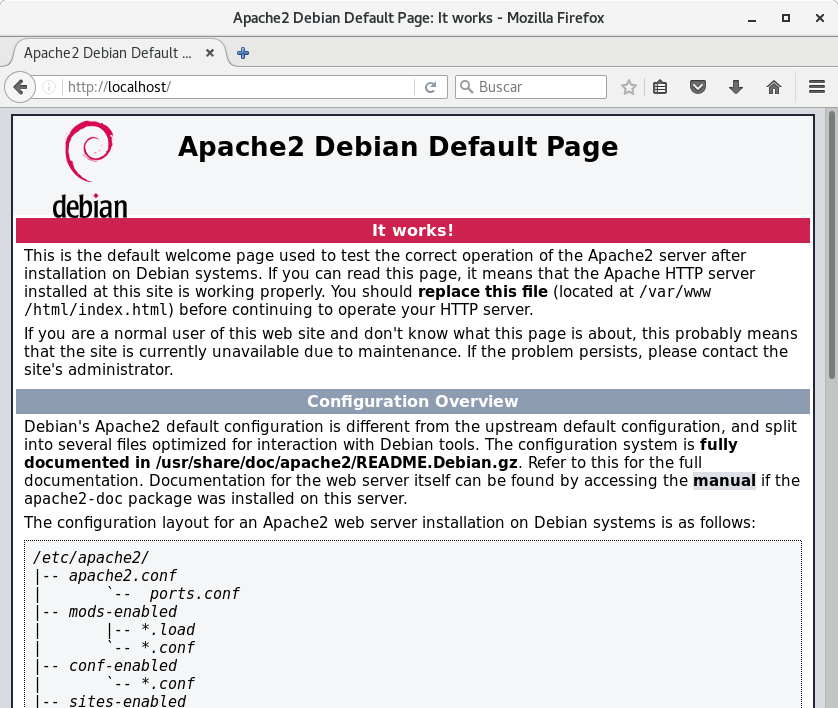Open the Downloads panel
This screenshot has width=838, height=708.
(736, 87)
